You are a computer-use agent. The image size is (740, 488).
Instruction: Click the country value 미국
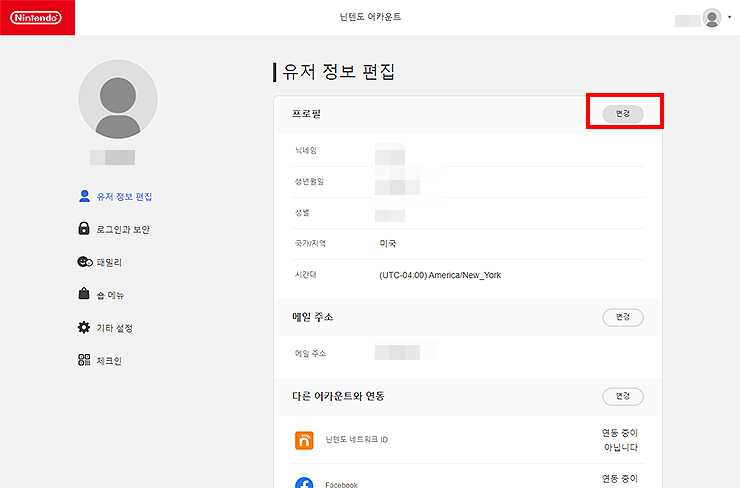(x=387, y=244)
